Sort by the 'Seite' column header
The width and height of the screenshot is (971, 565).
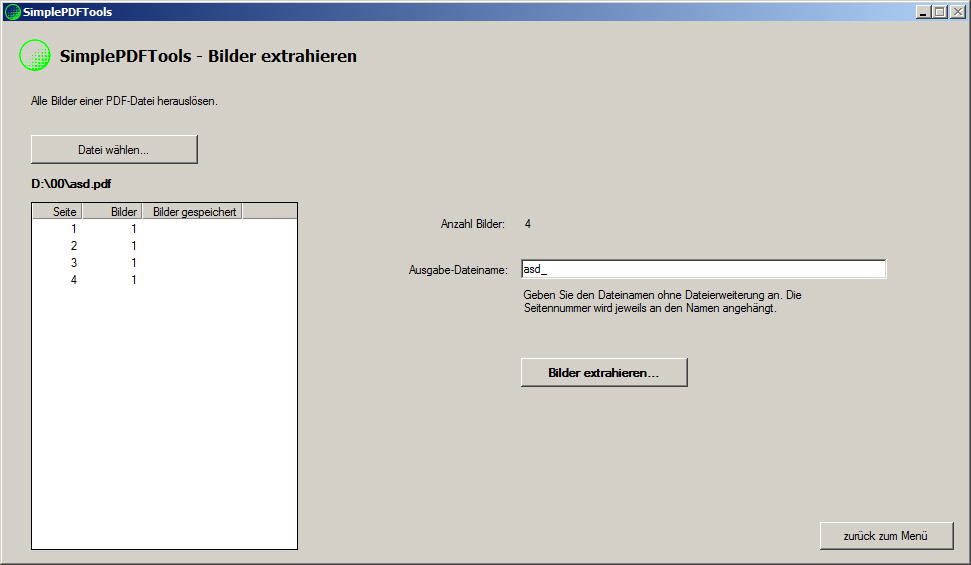[57, 212]
